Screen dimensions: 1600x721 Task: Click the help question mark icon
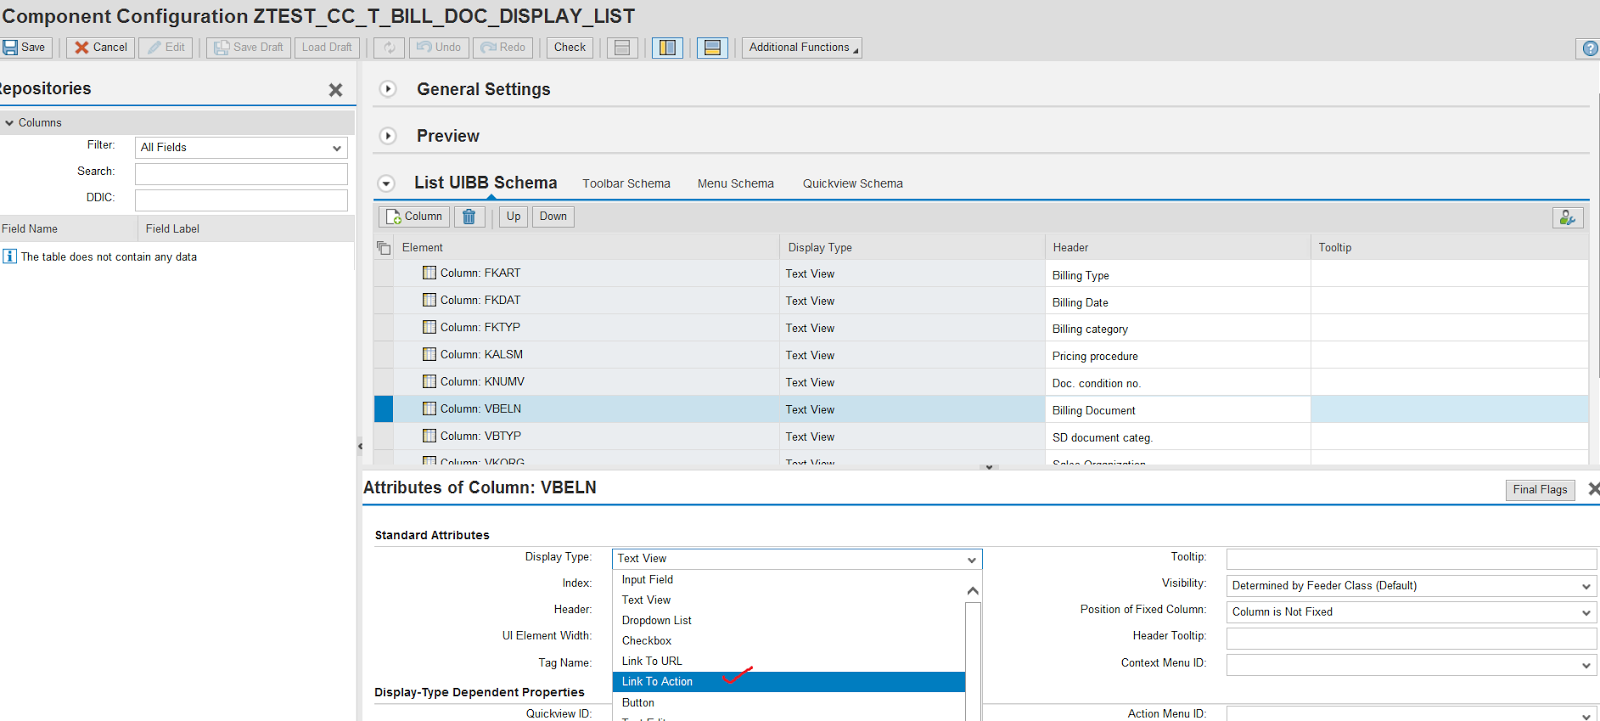1589,48
